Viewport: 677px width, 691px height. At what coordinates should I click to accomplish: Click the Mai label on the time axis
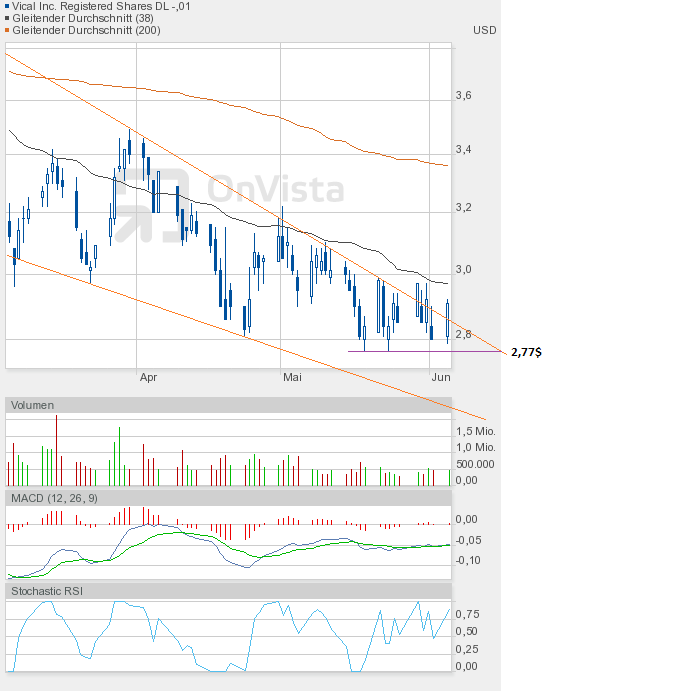pos(292,377)
